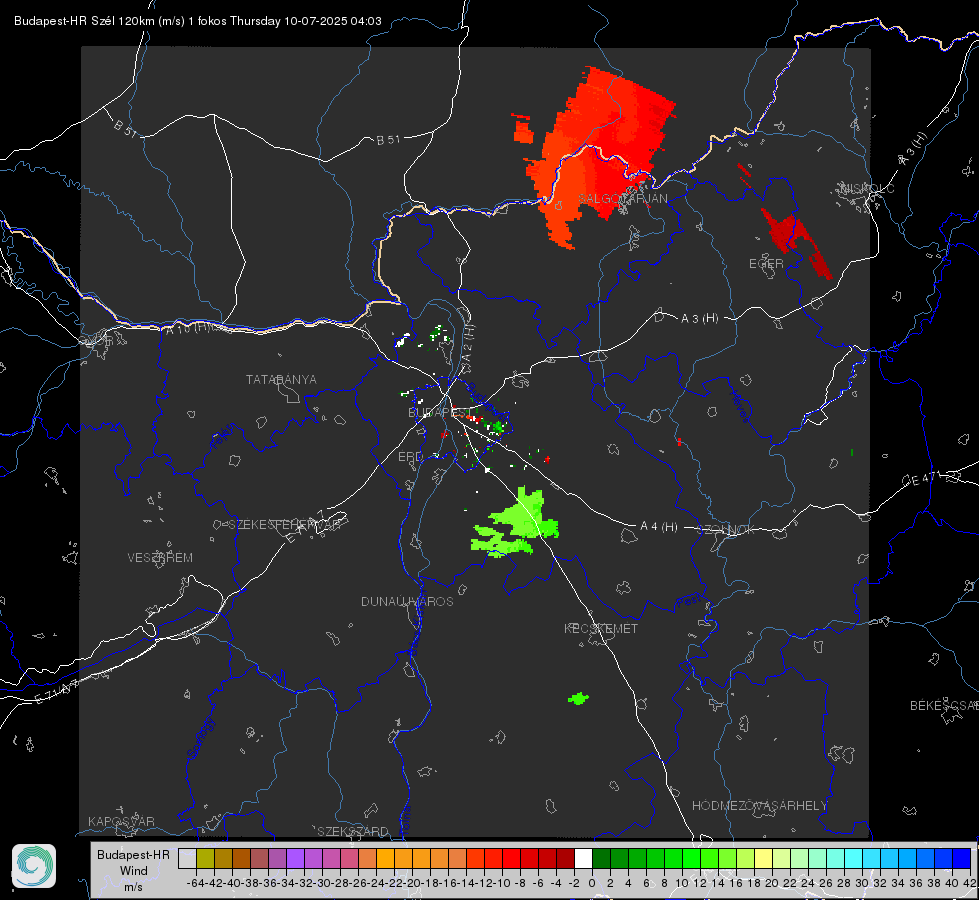Image resolution: width=979 pixels, height=900 pixels.
Task: Click the legend scale value 42
Action: point(970,883)
